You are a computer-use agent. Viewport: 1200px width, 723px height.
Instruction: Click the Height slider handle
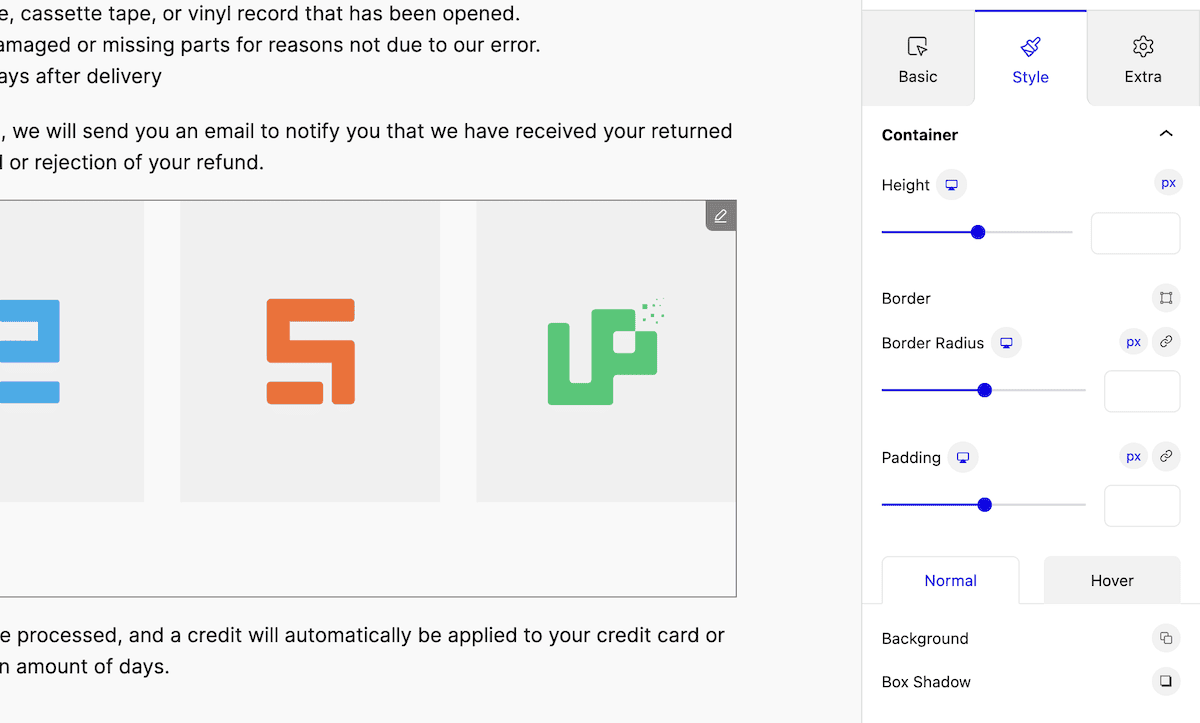coord(978,232)
